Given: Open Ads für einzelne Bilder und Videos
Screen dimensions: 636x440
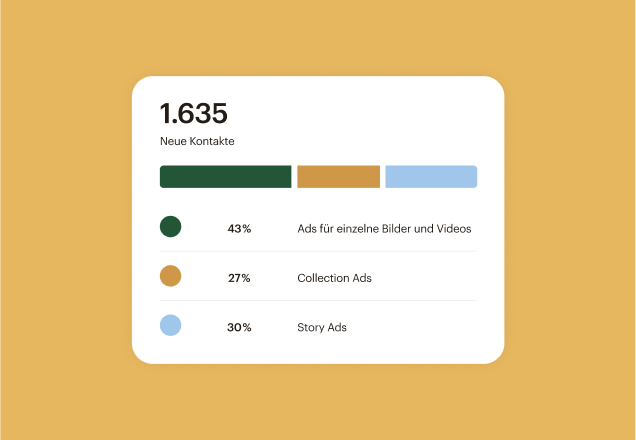Looking at the screenshot, I should tap(384, 229).
